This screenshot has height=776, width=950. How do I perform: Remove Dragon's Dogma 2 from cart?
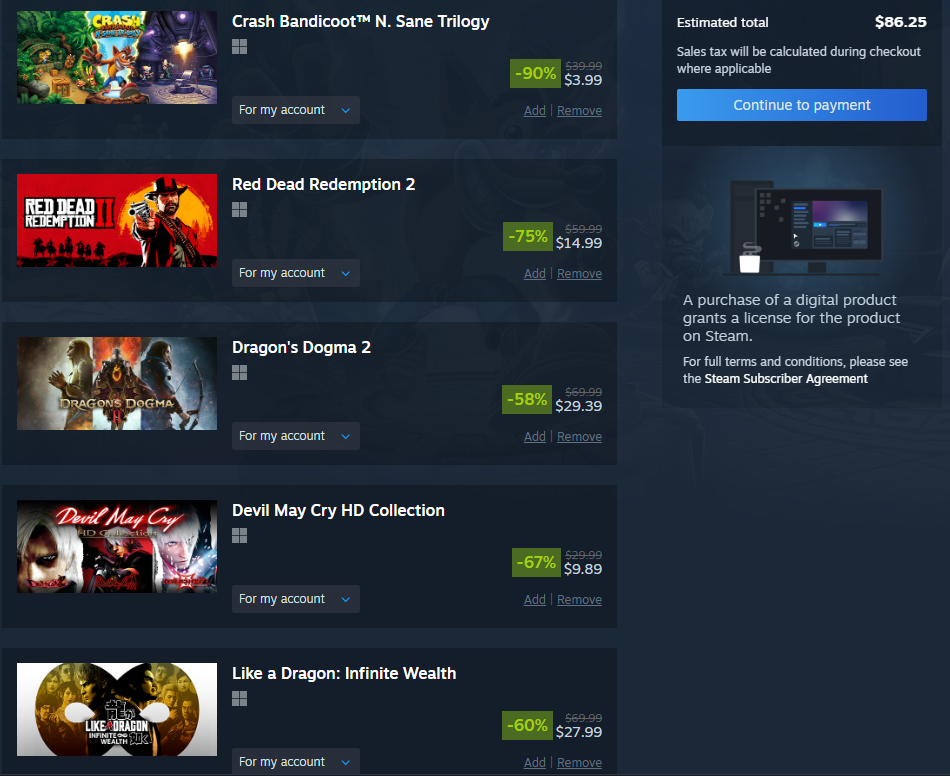579,437
